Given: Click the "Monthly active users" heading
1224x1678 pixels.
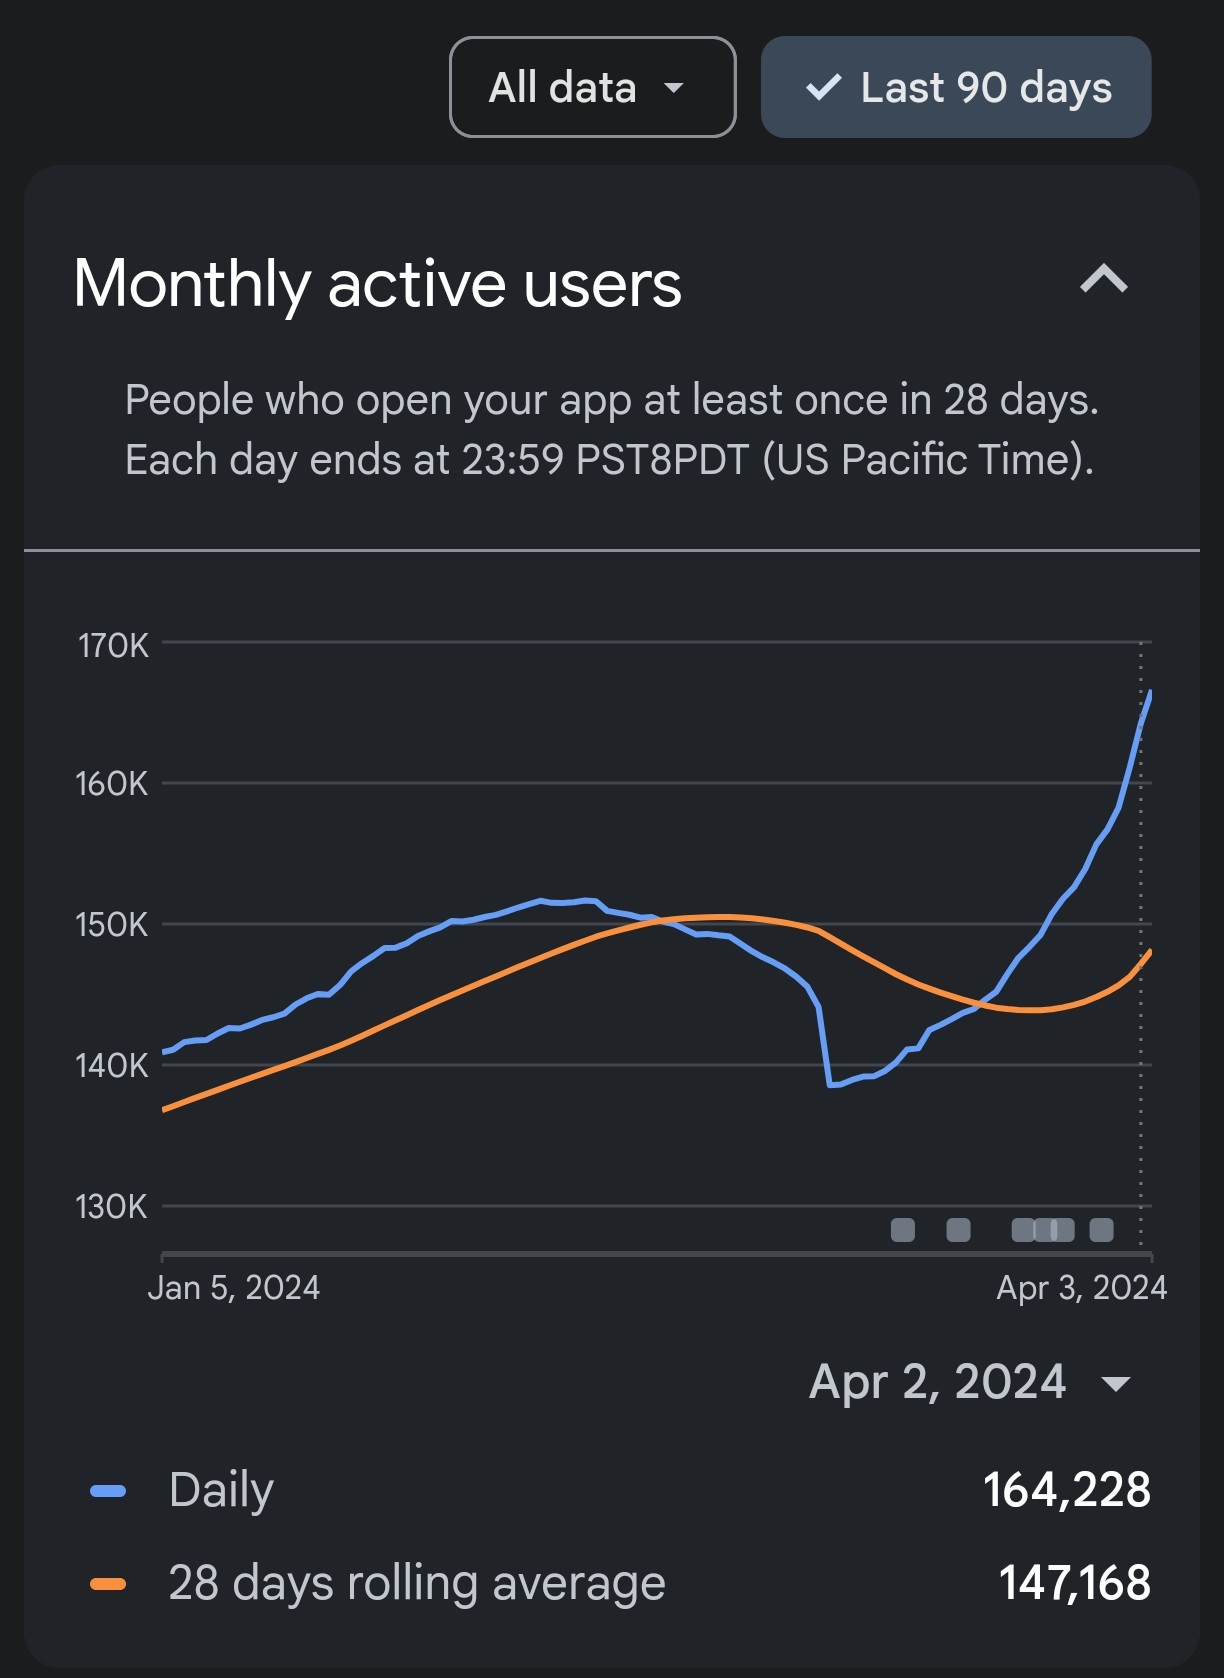Looking at the screenshot, I should (377, 284).
